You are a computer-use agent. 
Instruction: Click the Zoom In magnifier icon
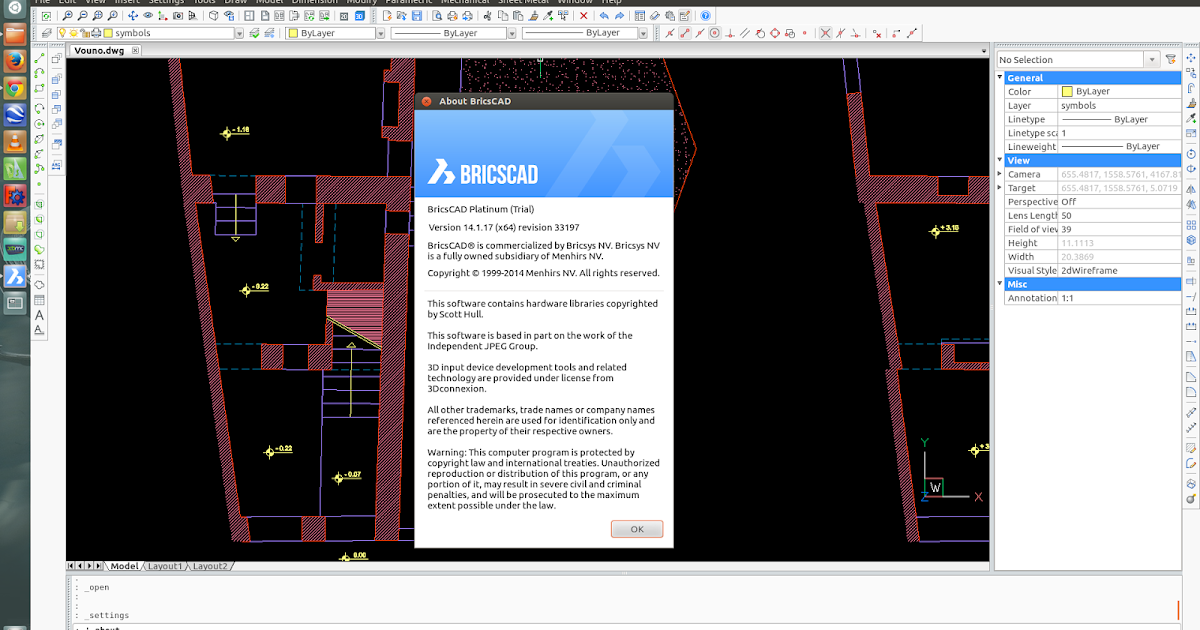67,16
